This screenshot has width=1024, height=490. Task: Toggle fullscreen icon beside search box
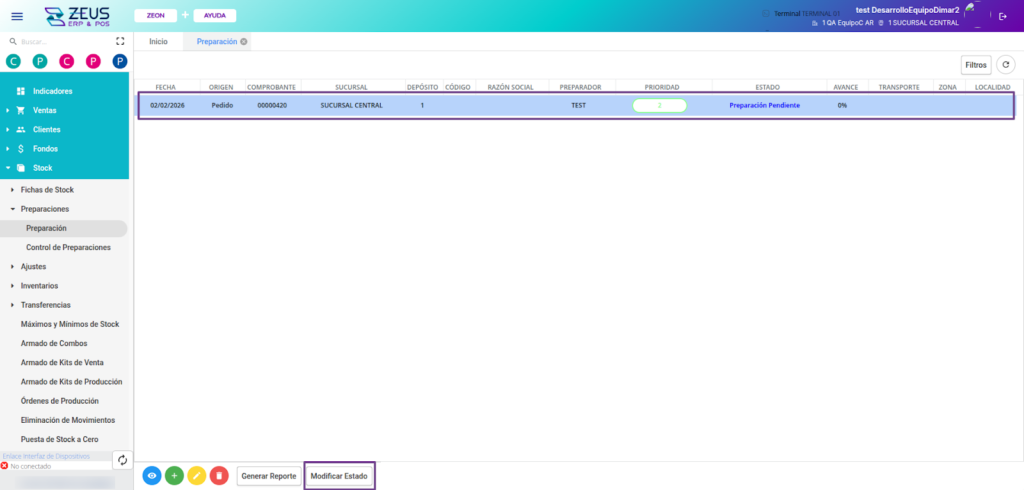tap(120, 41)
